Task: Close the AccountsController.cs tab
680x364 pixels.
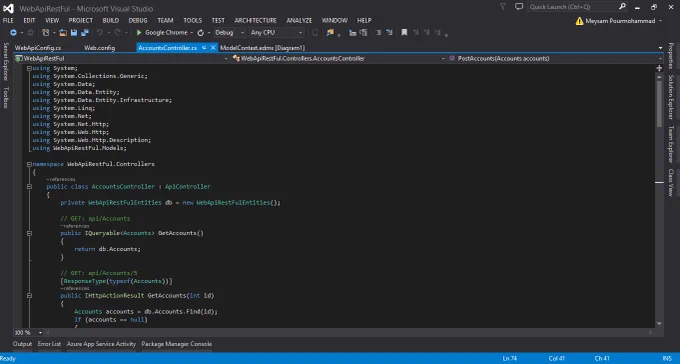Action: [x=213, y=48]
